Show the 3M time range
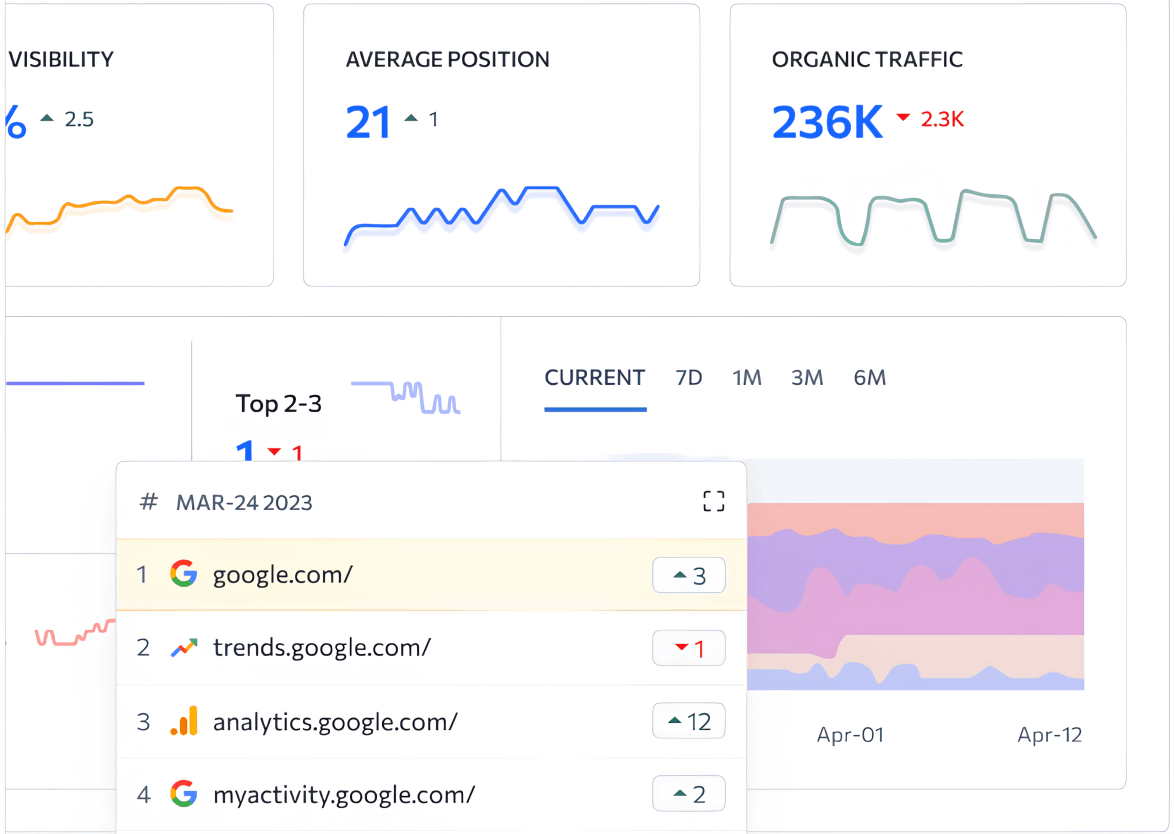The height and width of the screenshot is (834, 1174). pyautogui.click(x=807, y=378)
